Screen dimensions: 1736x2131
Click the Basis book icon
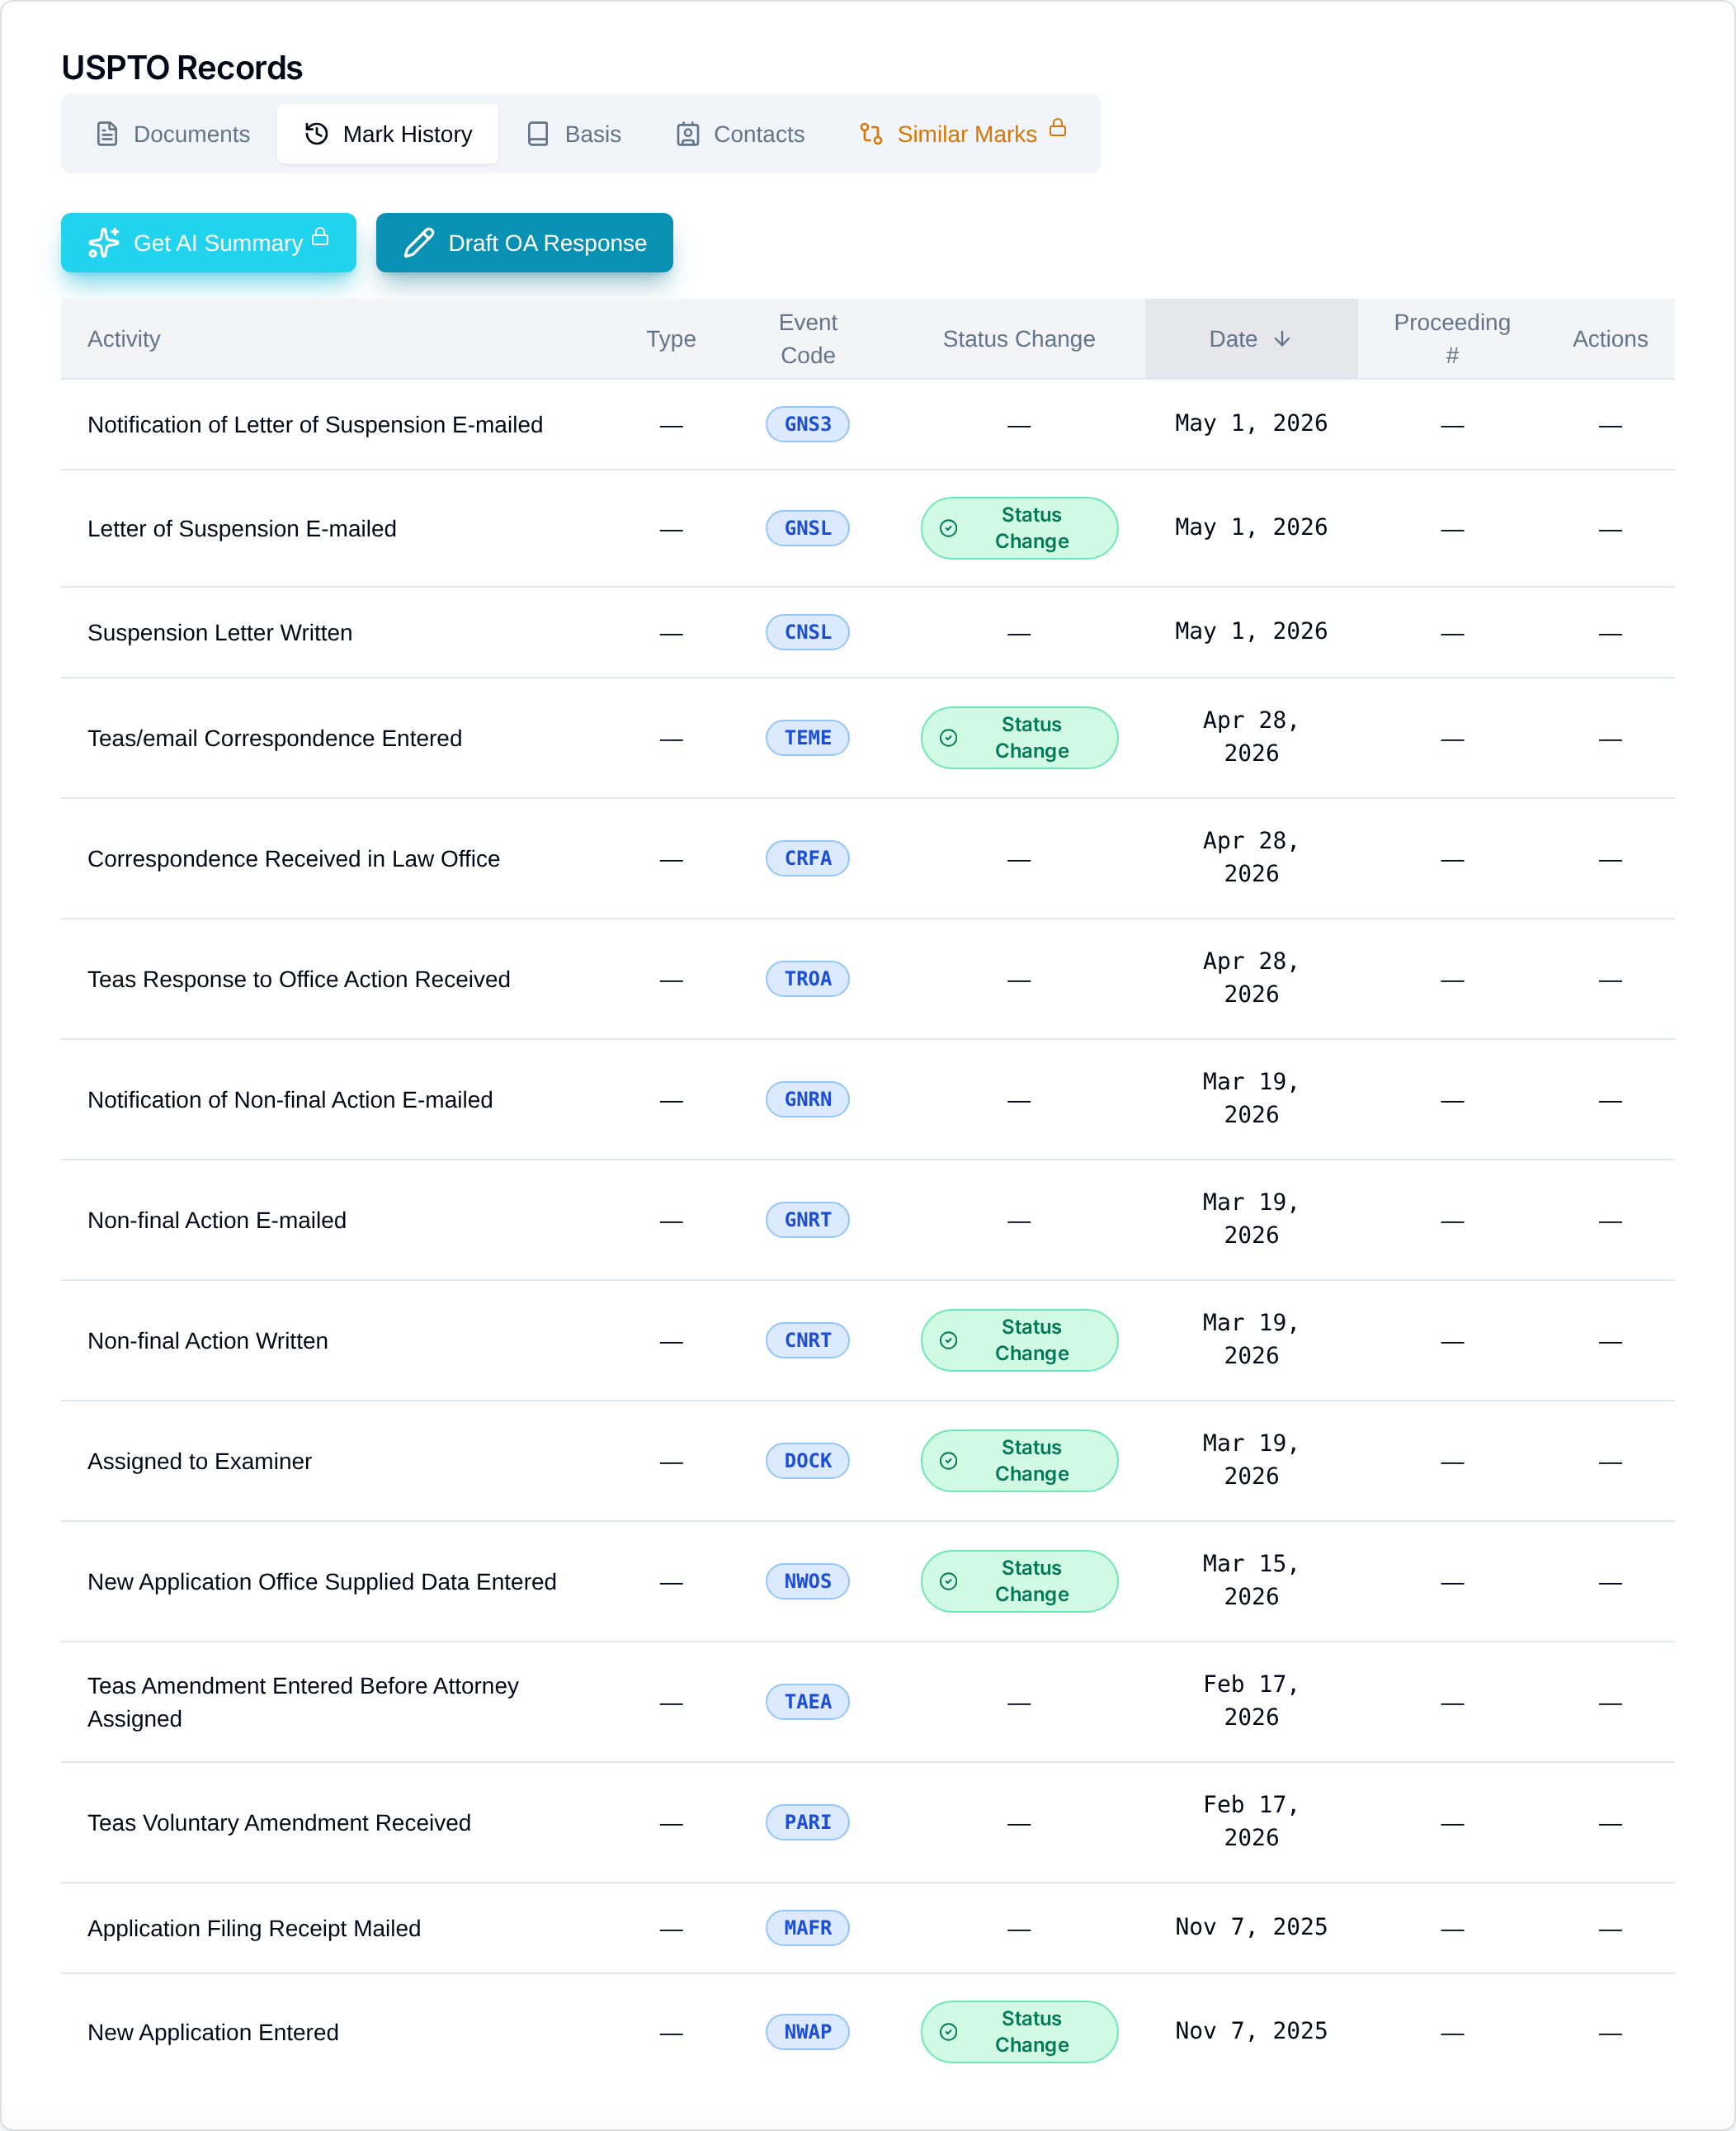538,134
